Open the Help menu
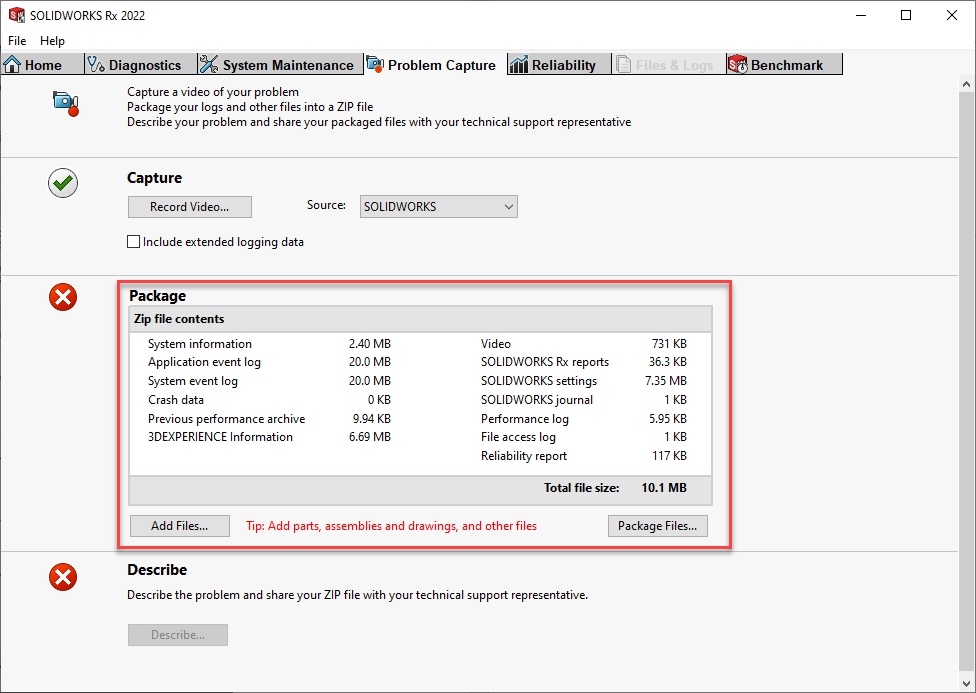976x693 pixels. 52,41
